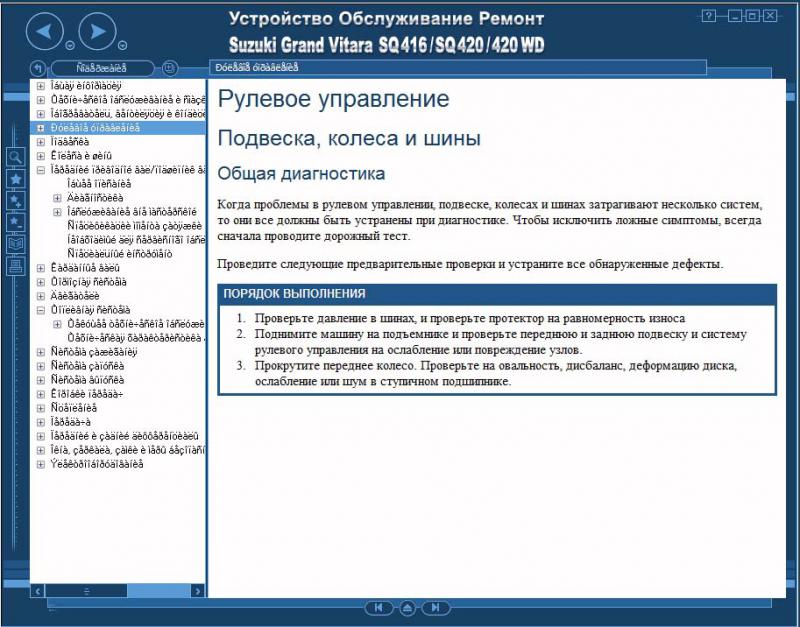Open the 'Ýëåêòðîîáîðóäîâàíèå' section
This screenshot has height=627, width=800.
click(96, 464)
